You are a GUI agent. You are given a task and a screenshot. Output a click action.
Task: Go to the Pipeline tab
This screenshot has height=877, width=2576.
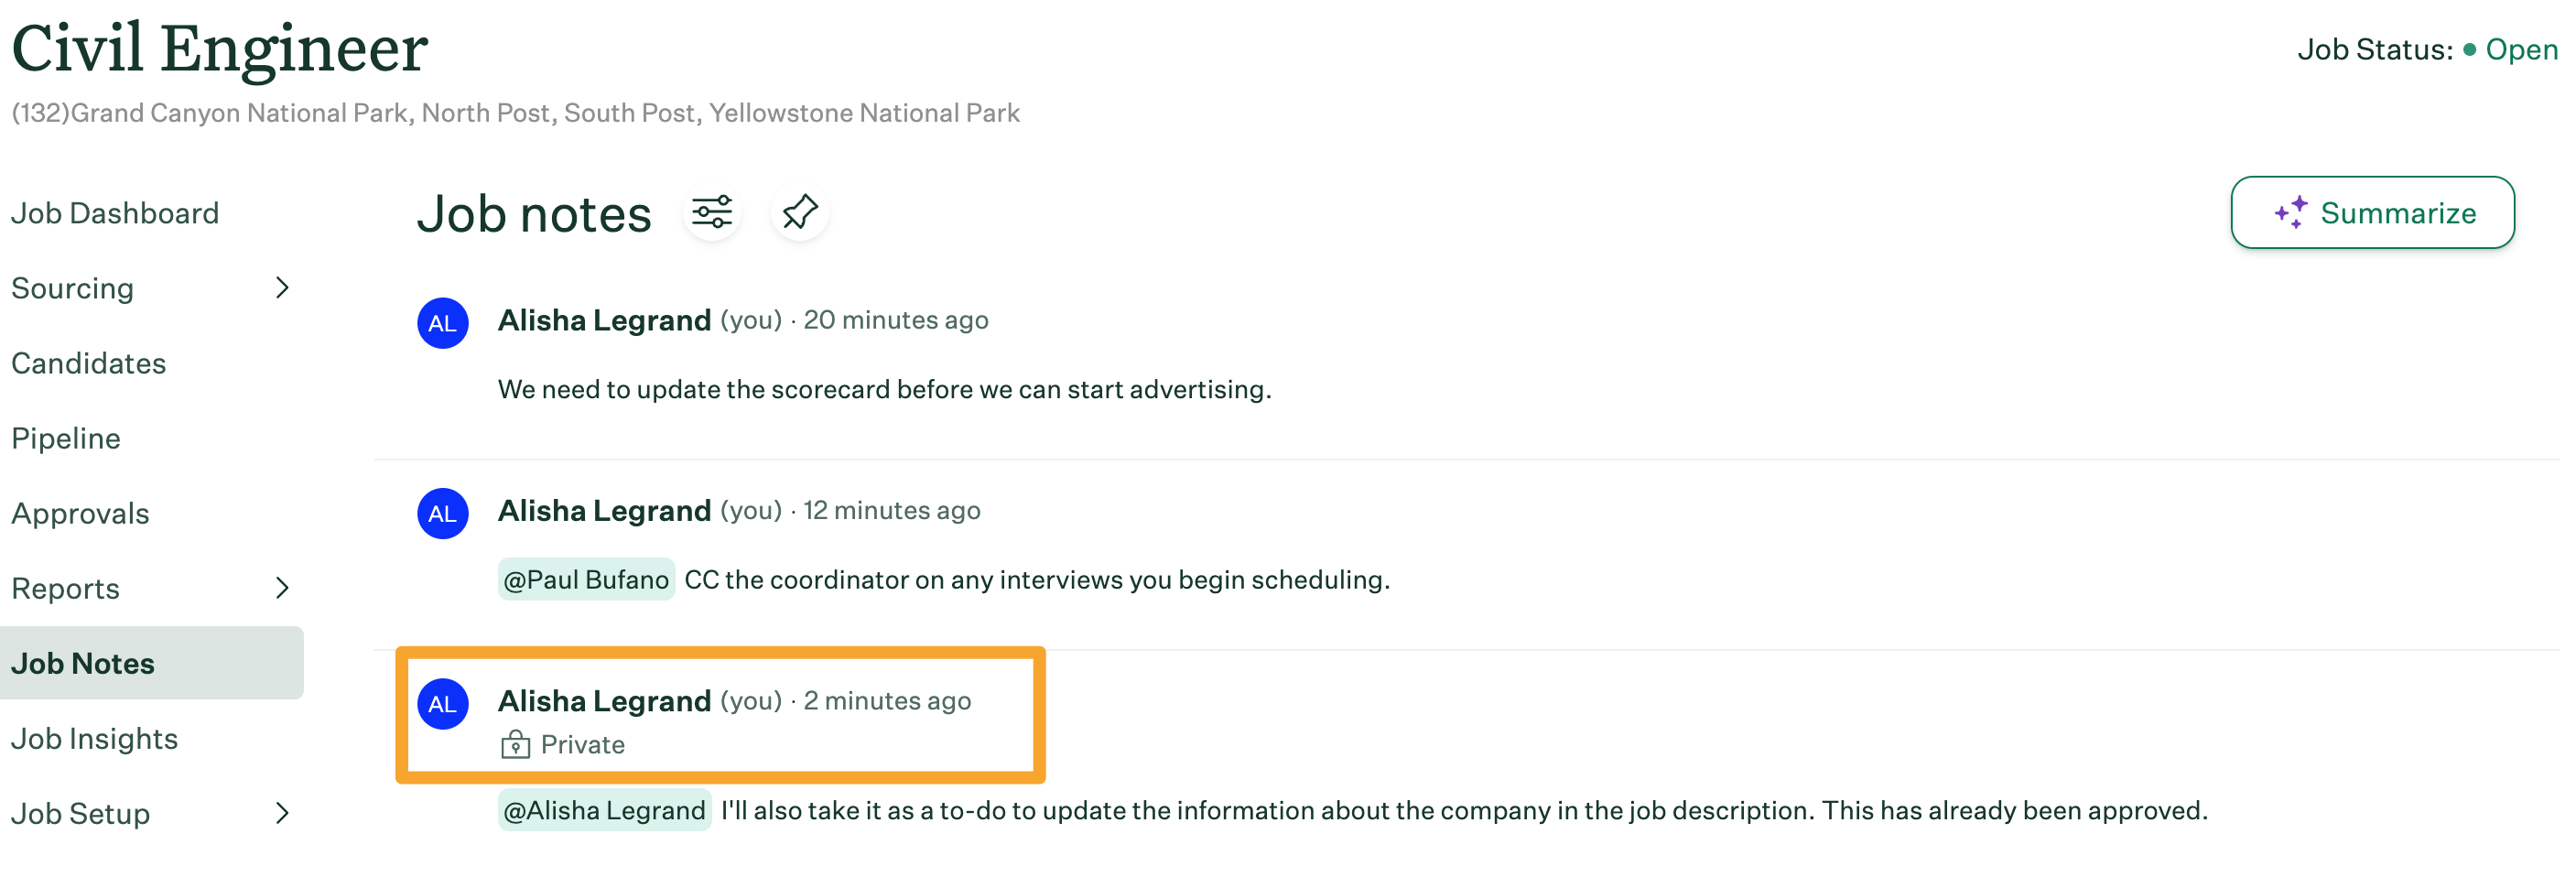(64, 437)
